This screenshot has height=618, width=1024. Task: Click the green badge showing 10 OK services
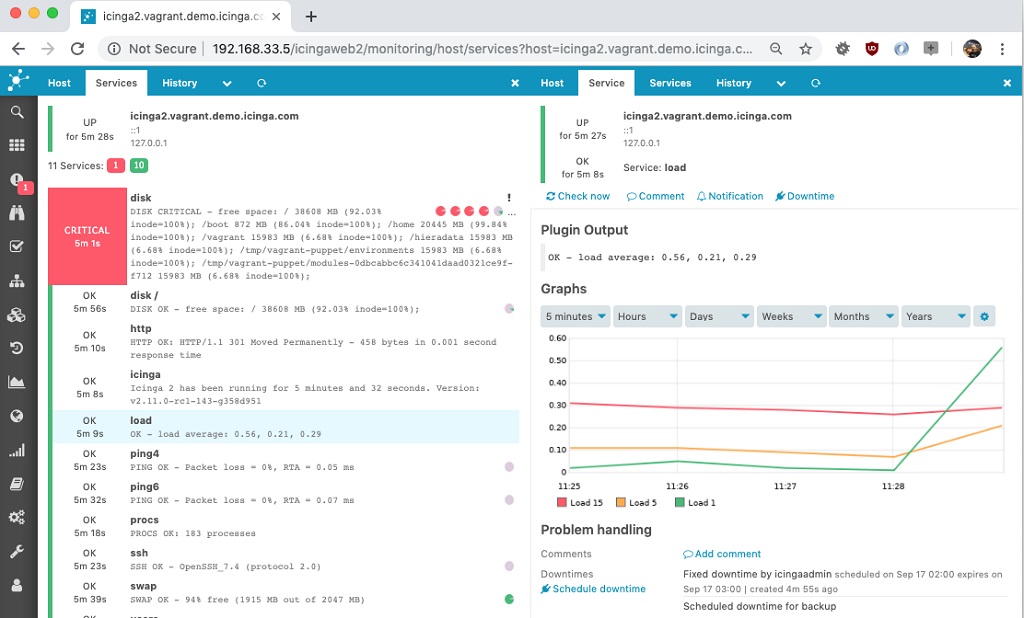[138, 165]
